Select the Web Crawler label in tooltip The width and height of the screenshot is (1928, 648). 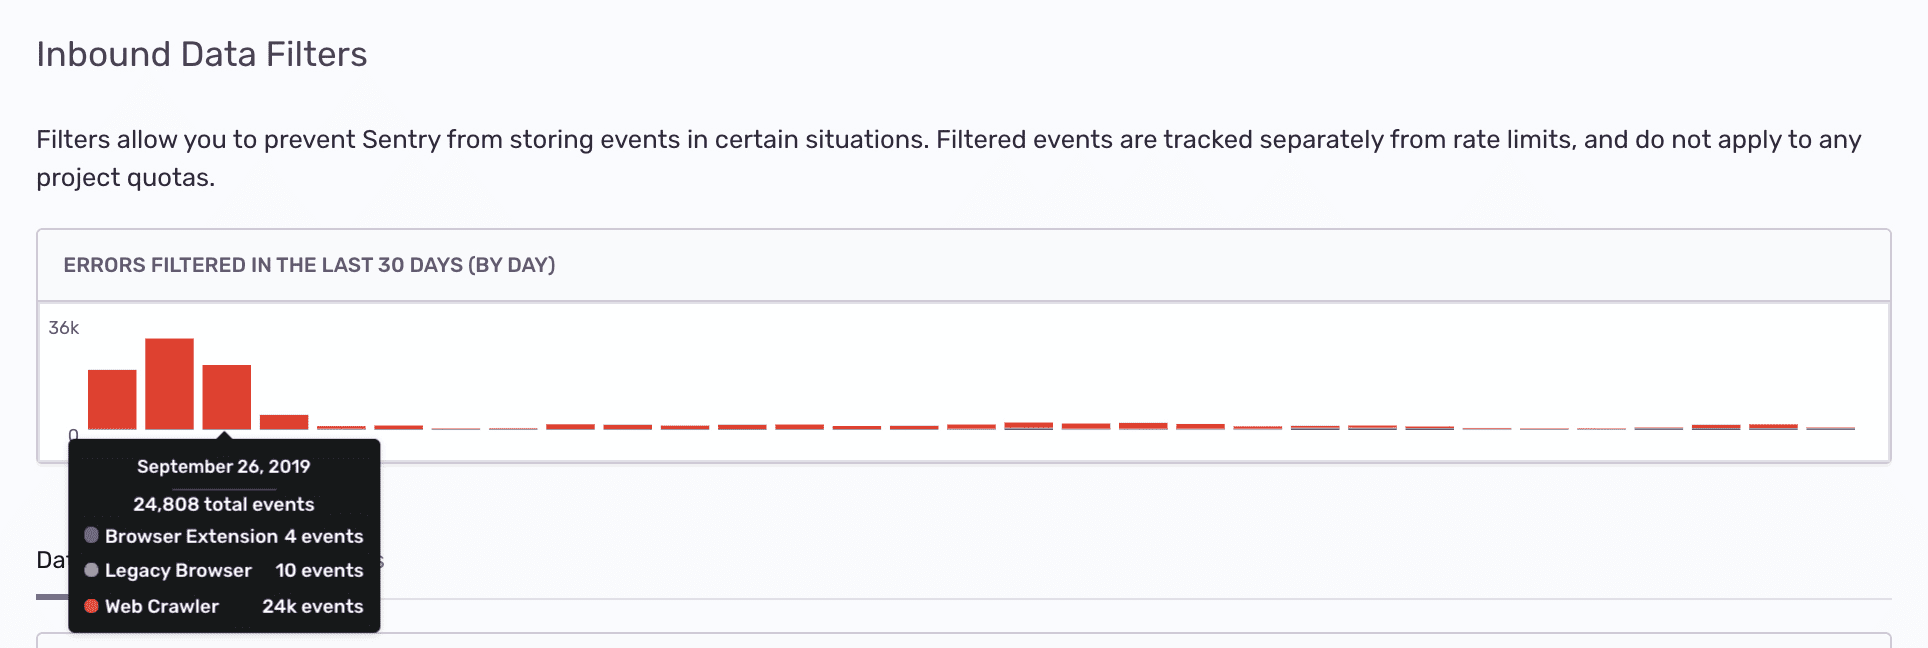[x=162, y=606]
